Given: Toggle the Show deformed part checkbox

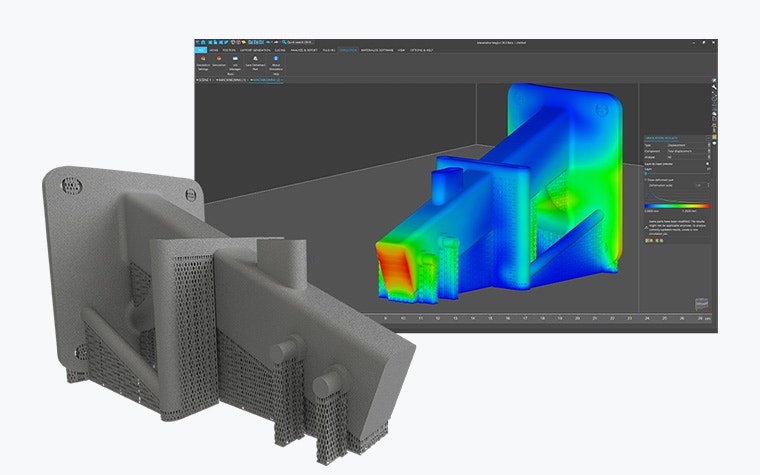Looking at the screenshot, I should point(645,179).
